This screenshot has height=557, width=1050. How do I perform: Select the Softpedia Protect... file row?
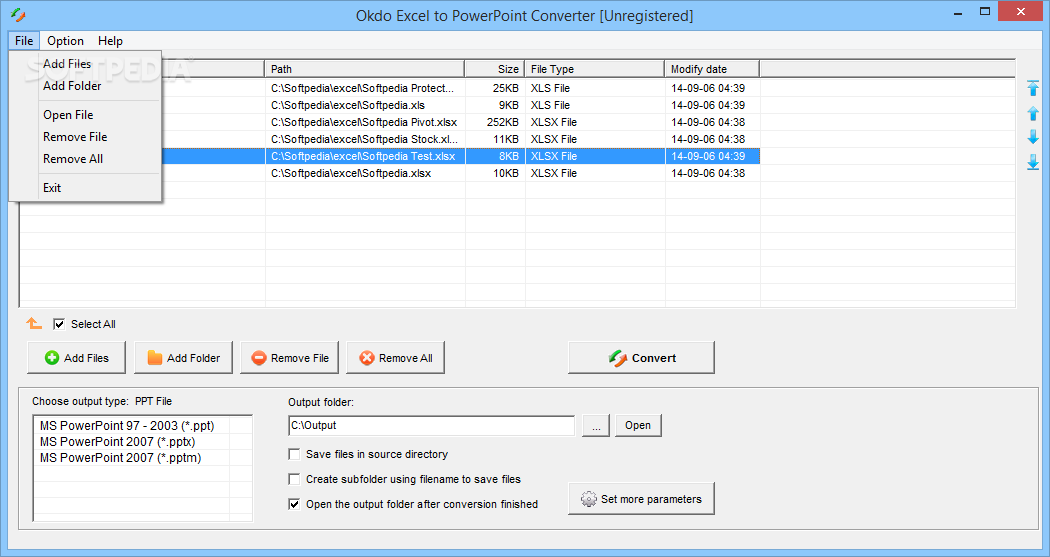pyautogui.click(x=390, y=88)
